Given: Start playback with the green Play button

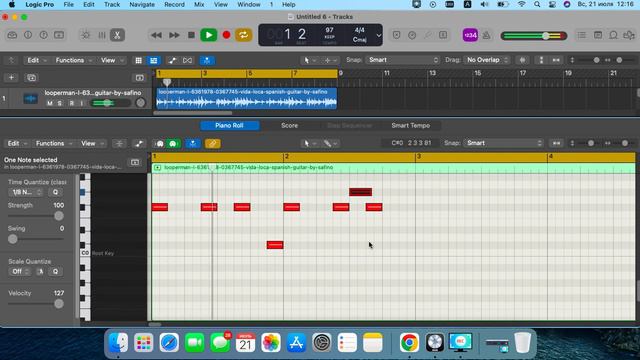Looking at the screenshot, I should (x=209, y=35).
